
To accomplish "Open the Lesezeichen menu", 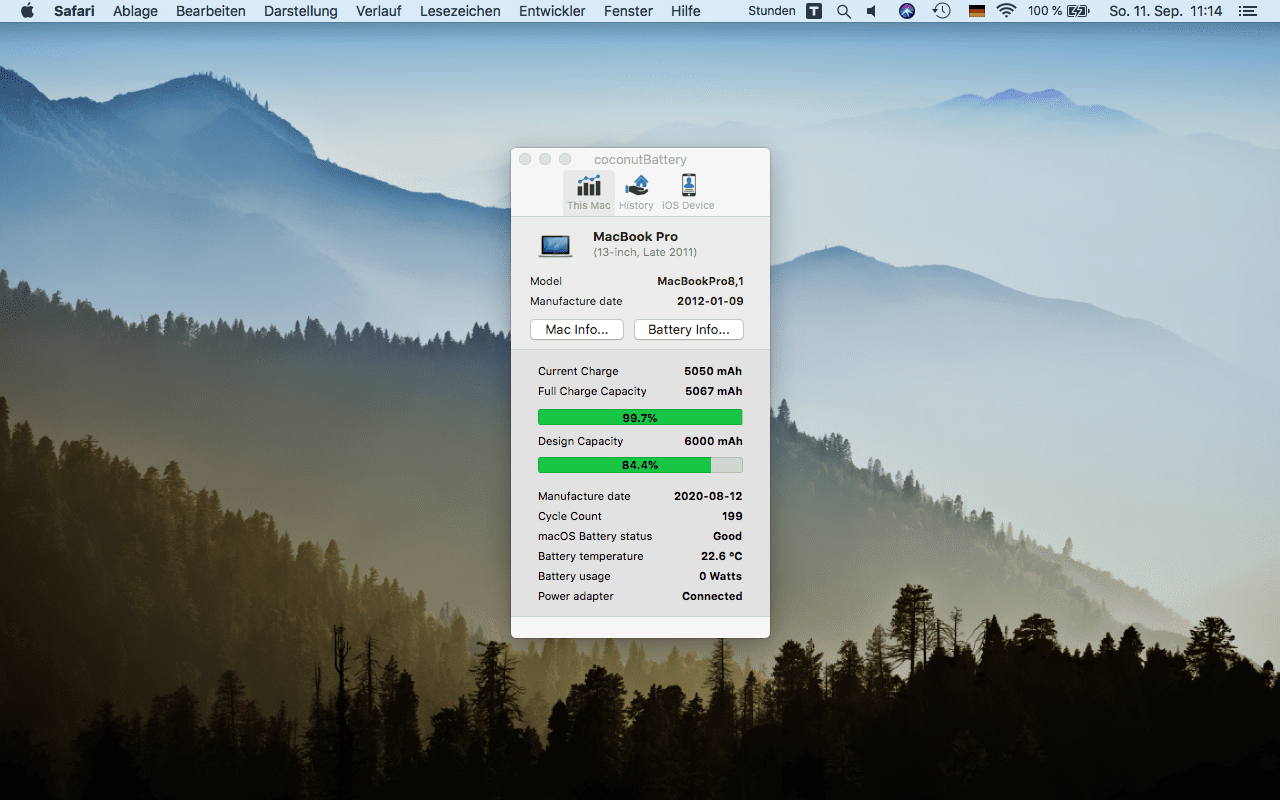I will (460, 11).
